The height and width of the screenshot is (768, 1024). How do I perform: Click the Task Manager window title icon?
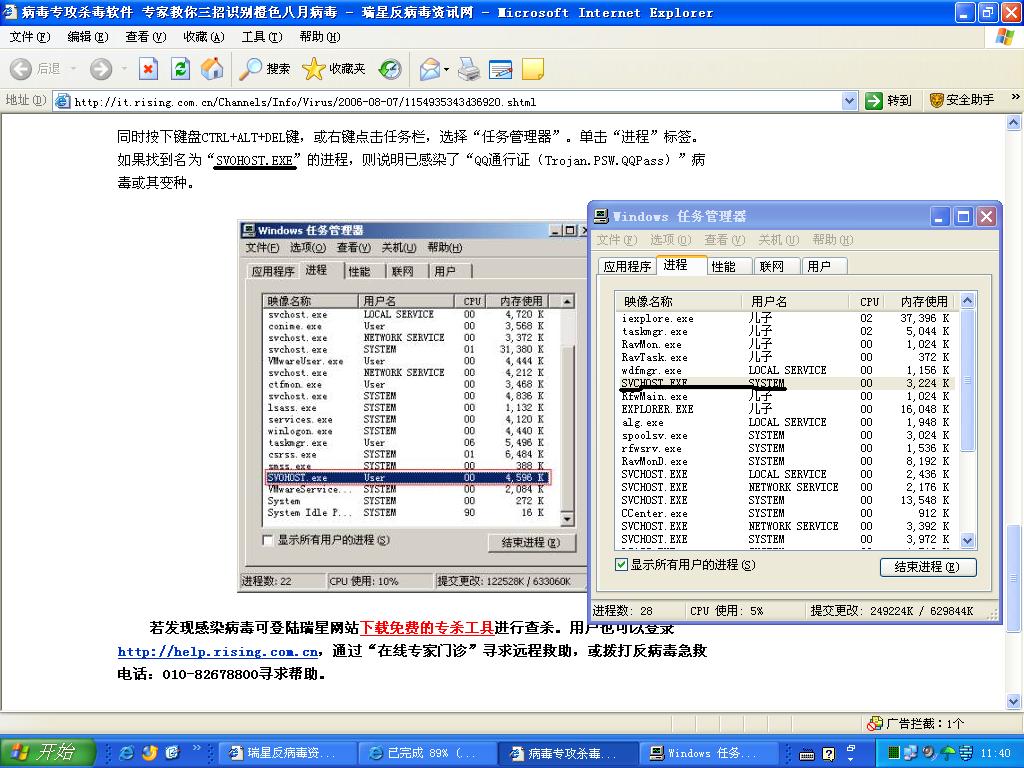pyautogui.click(x=601, y=216)
